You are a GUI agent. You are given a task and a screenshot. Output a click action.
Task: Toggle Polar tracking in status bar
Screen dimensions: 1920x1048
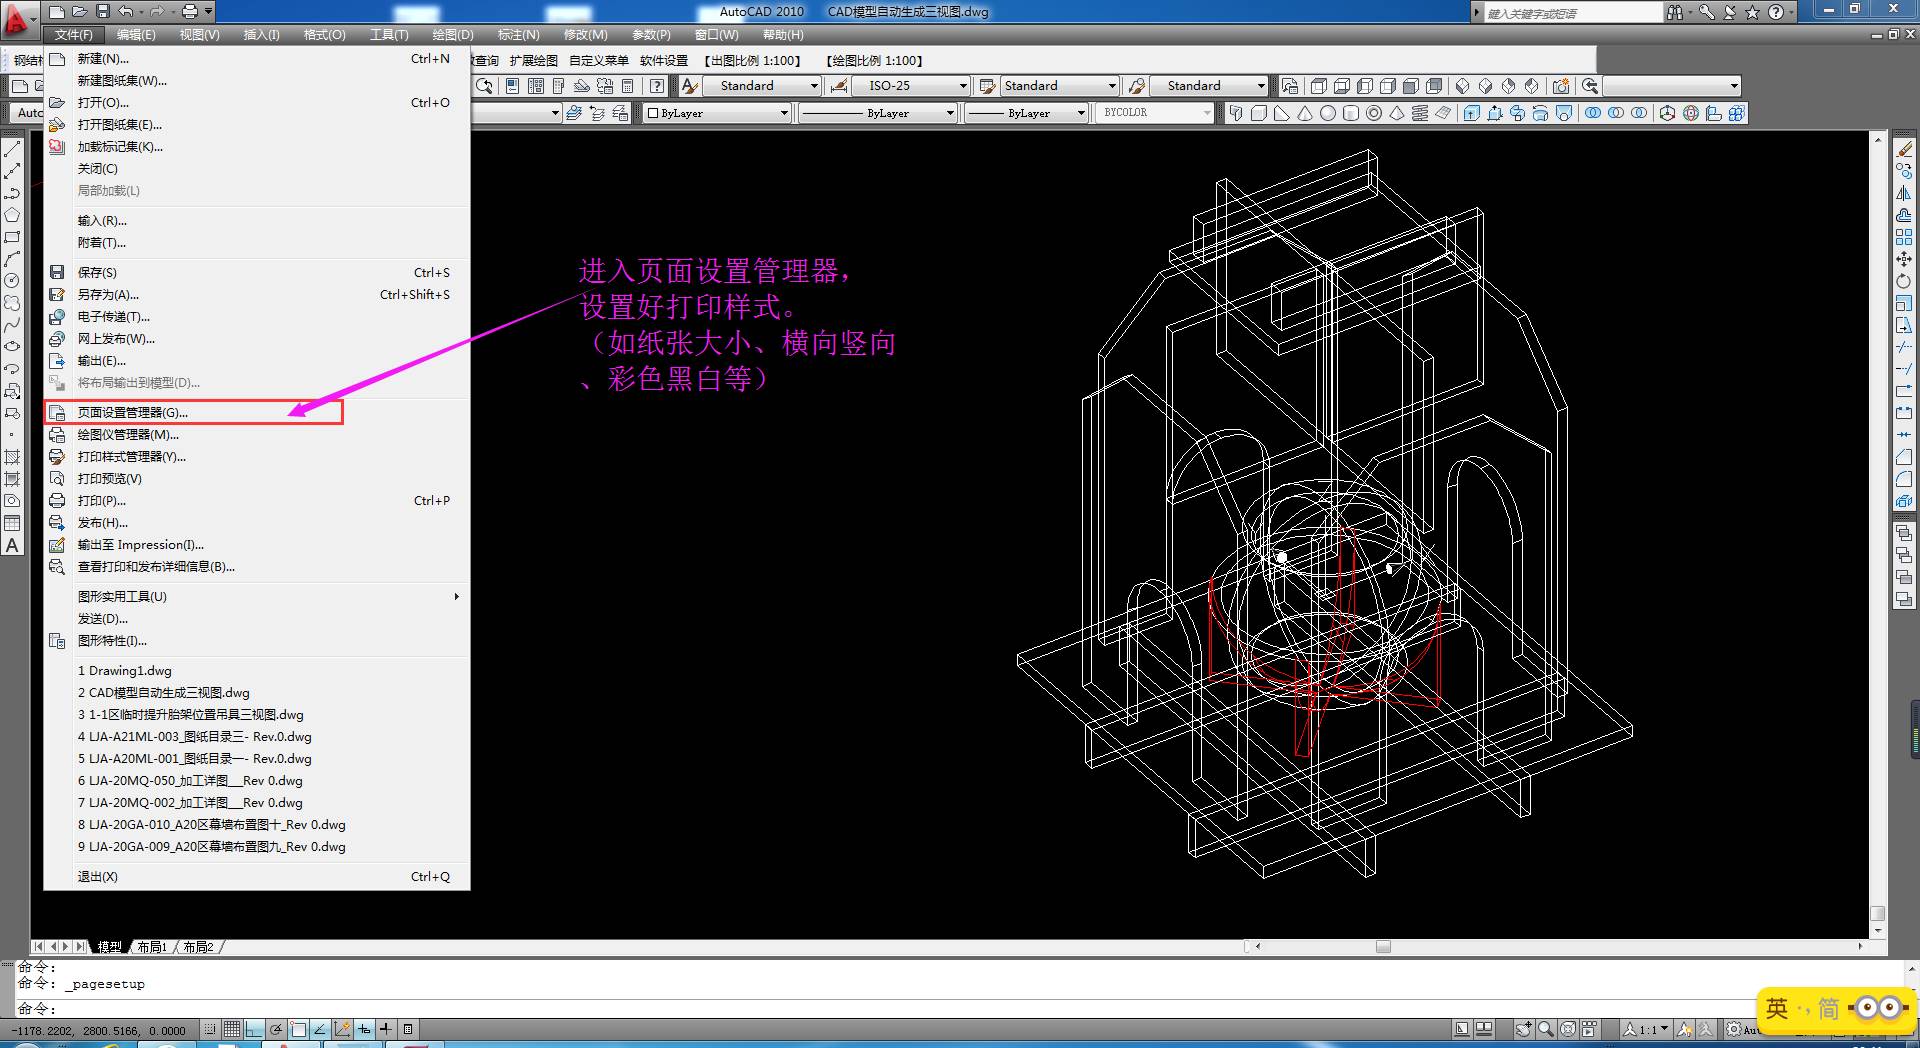tap(276, 1029)
